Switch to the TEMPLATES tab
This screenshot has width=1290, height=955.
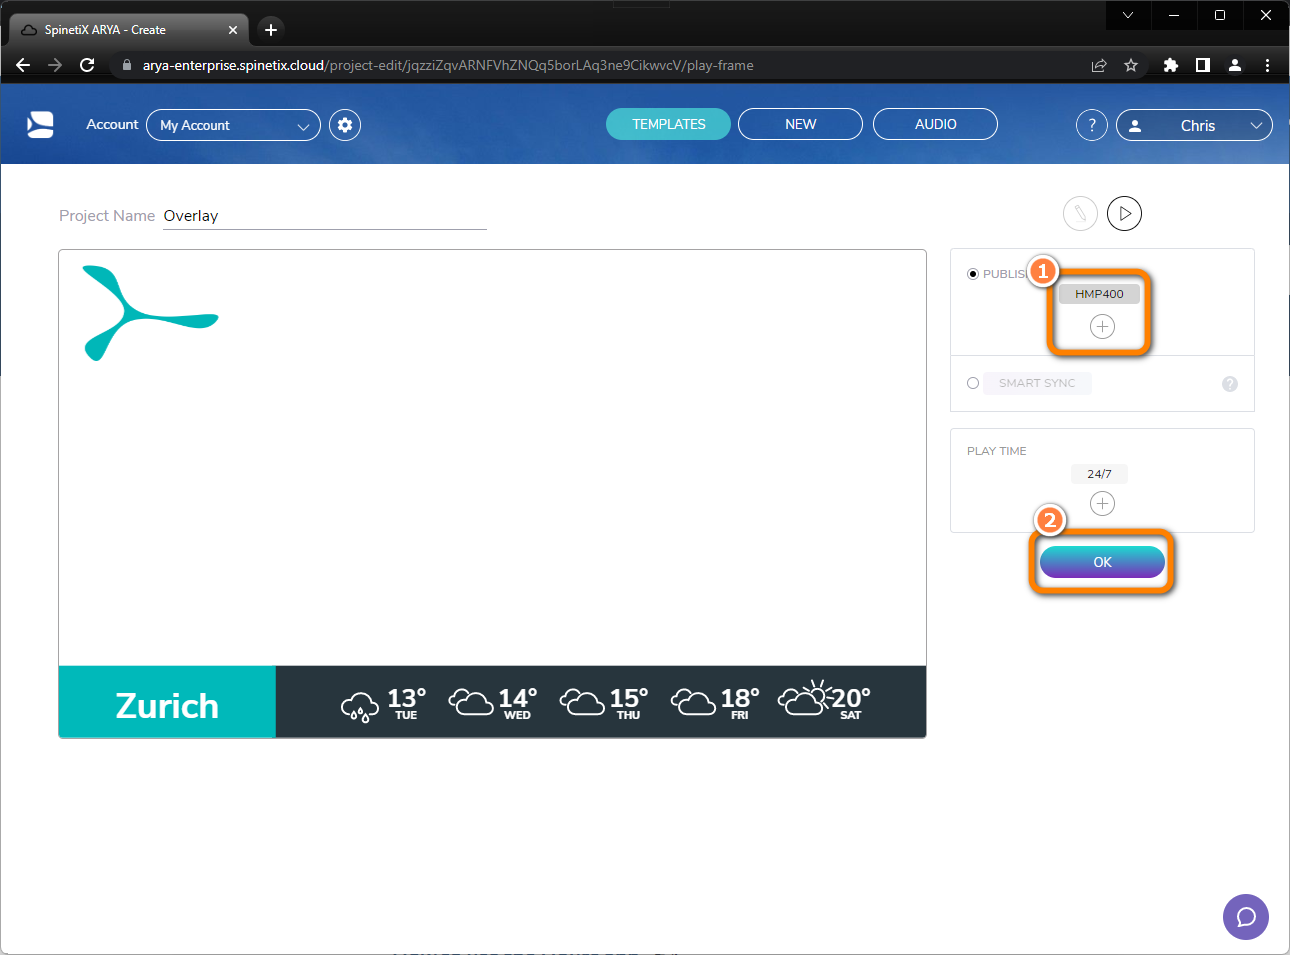click(x=668, y=124)
